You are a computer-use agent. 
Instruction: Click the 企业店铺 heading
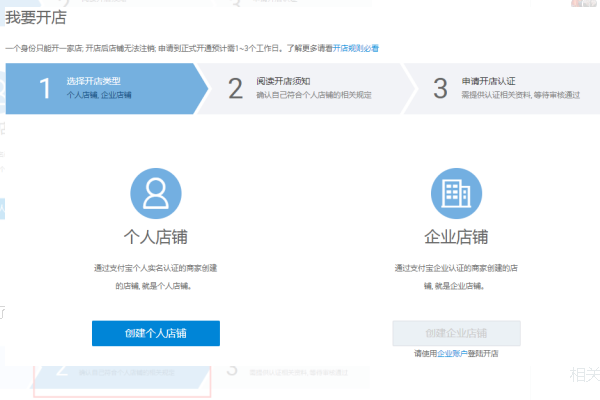click(x=456, y=238)
